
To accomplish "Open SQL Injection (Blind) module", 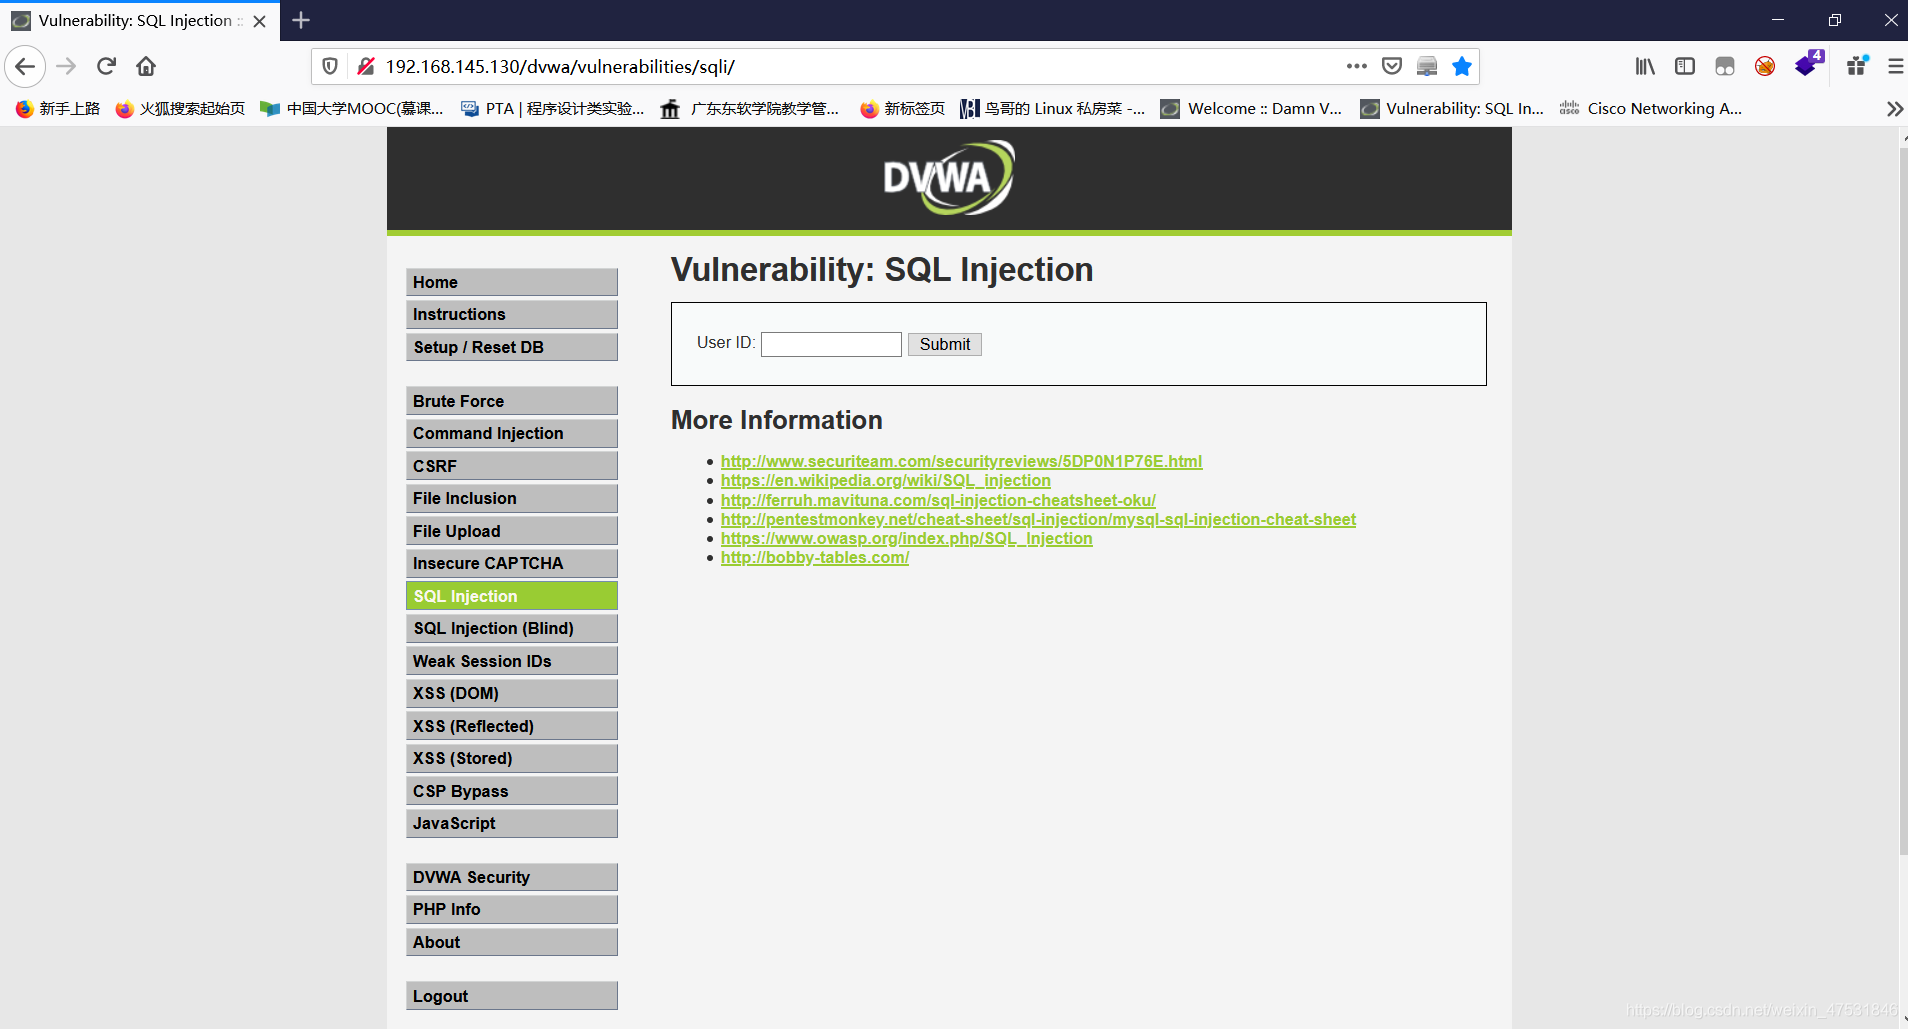I will click(x=512, y=628).
